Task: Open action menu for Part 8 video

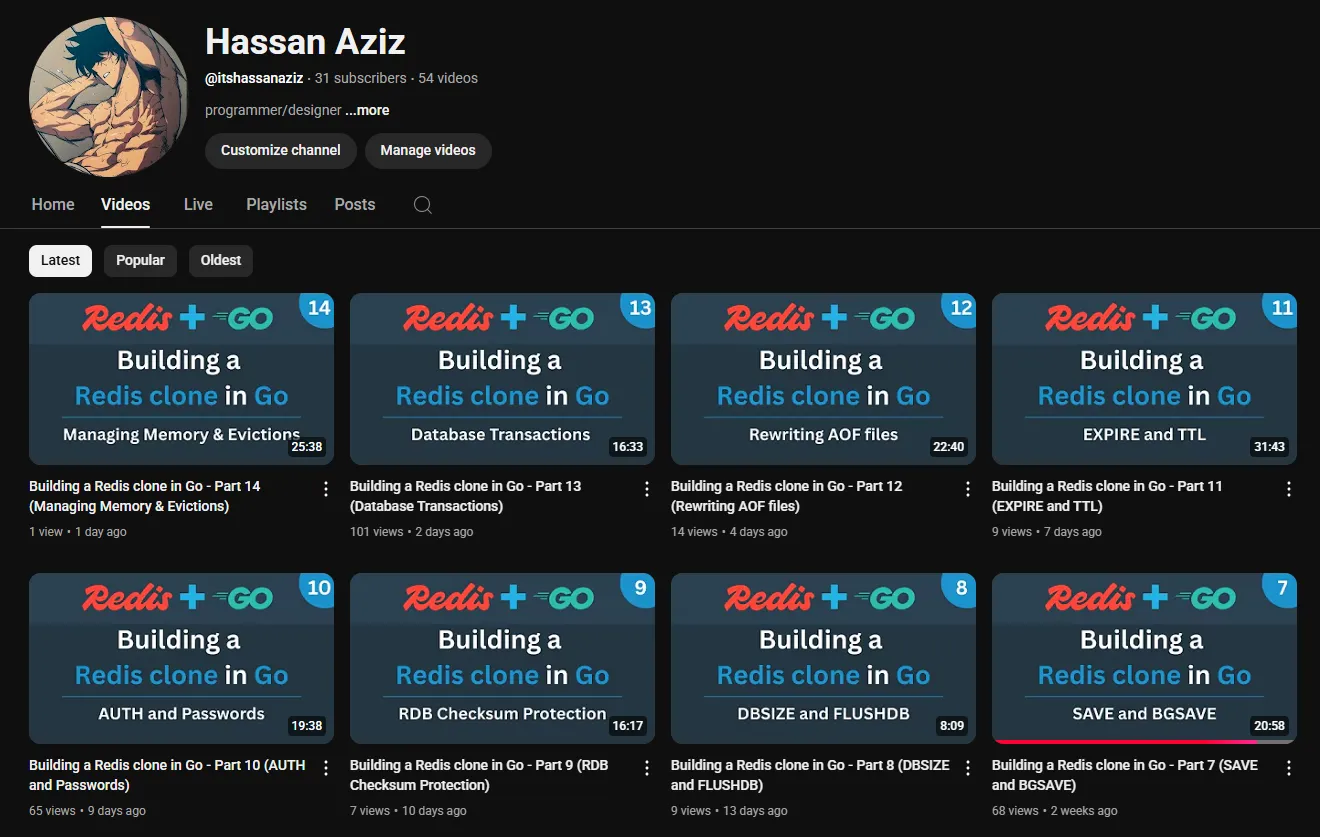Action: 968,768
